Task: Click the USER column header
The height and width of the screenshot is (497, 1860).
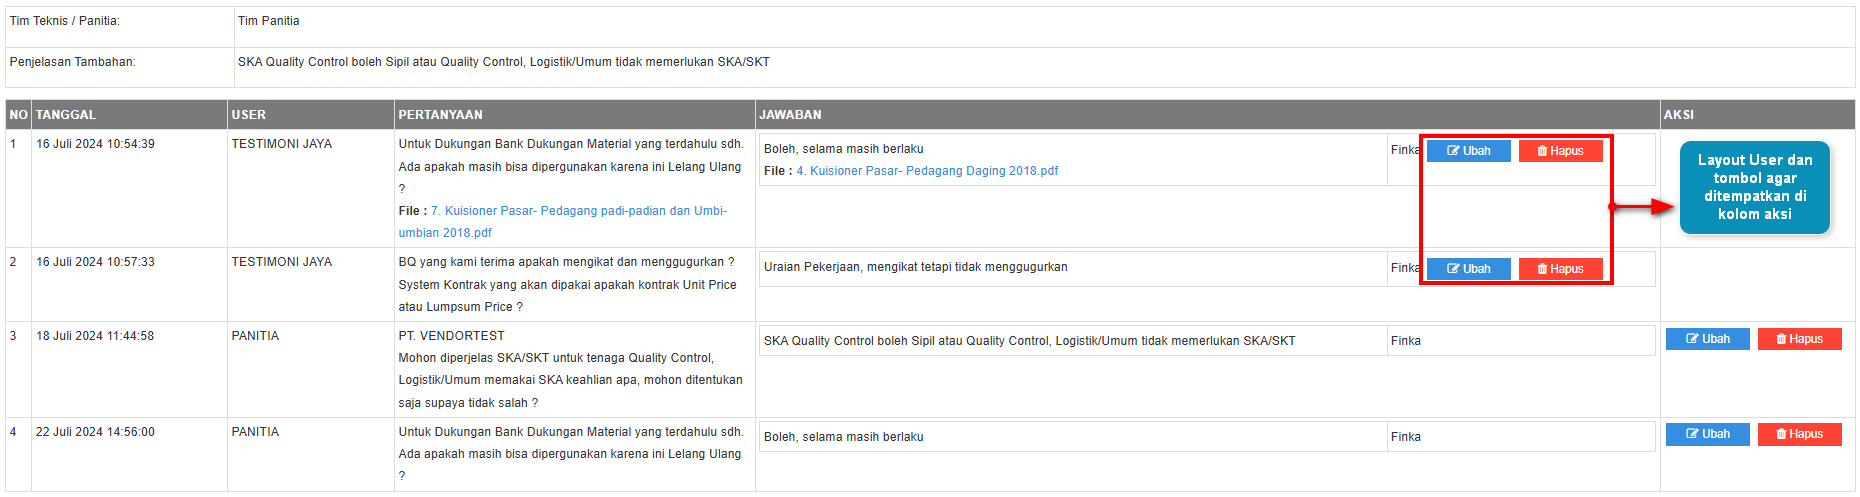Action: [x=249, y=115]
